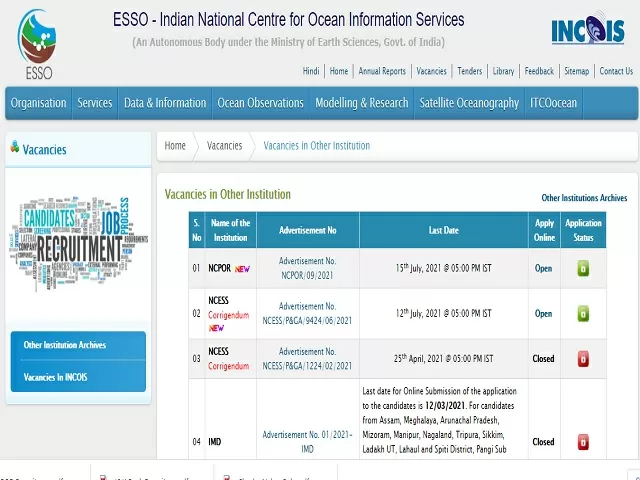Open the Modelling & Research menu
Screen dimensions: 640x480
pos(362,103)
